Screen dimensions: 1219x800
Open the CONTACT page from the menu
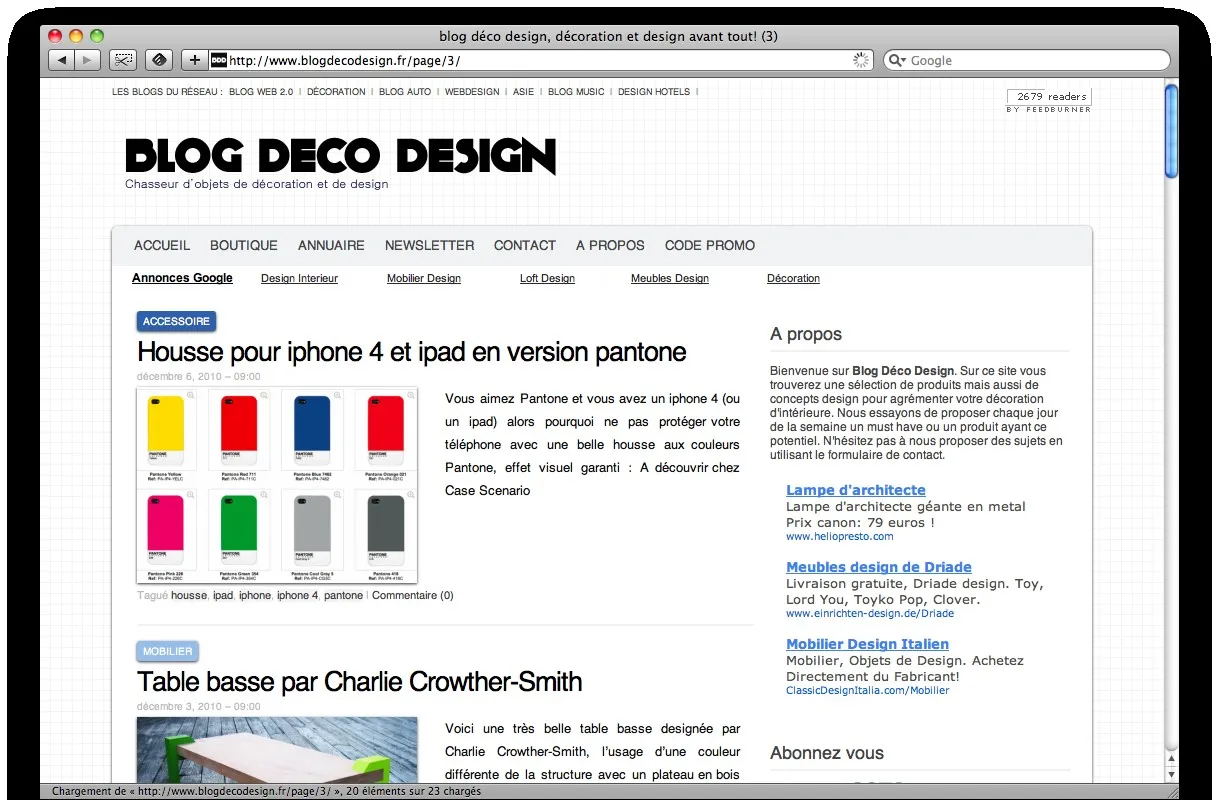[525, 245]
